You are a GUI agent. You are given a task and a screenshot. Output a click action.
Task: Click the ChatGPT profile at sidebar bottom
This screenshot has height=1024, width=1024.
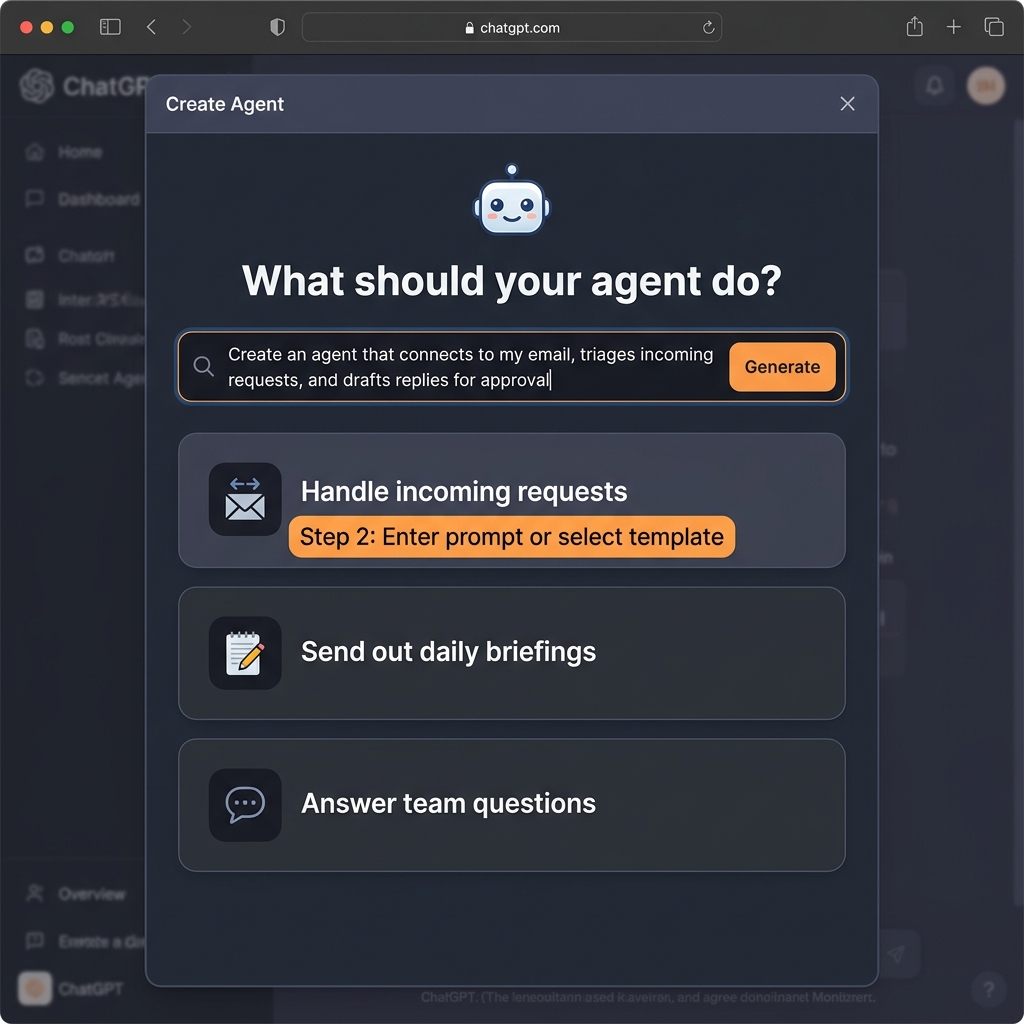click(71, 989)
